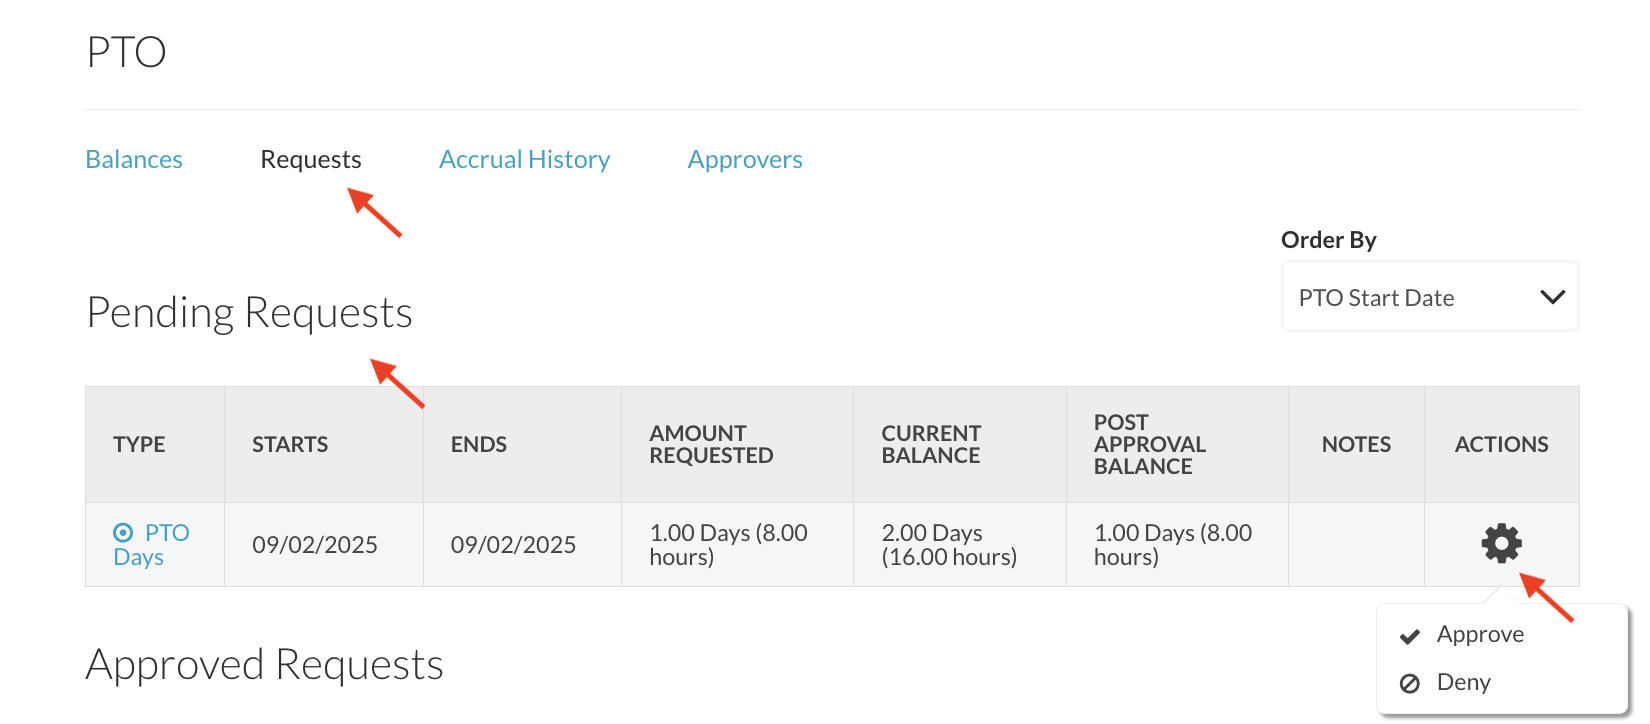The image size is (1650, 724).
Task: Switch to the Balances tab
Action: (x=134, y=160)
